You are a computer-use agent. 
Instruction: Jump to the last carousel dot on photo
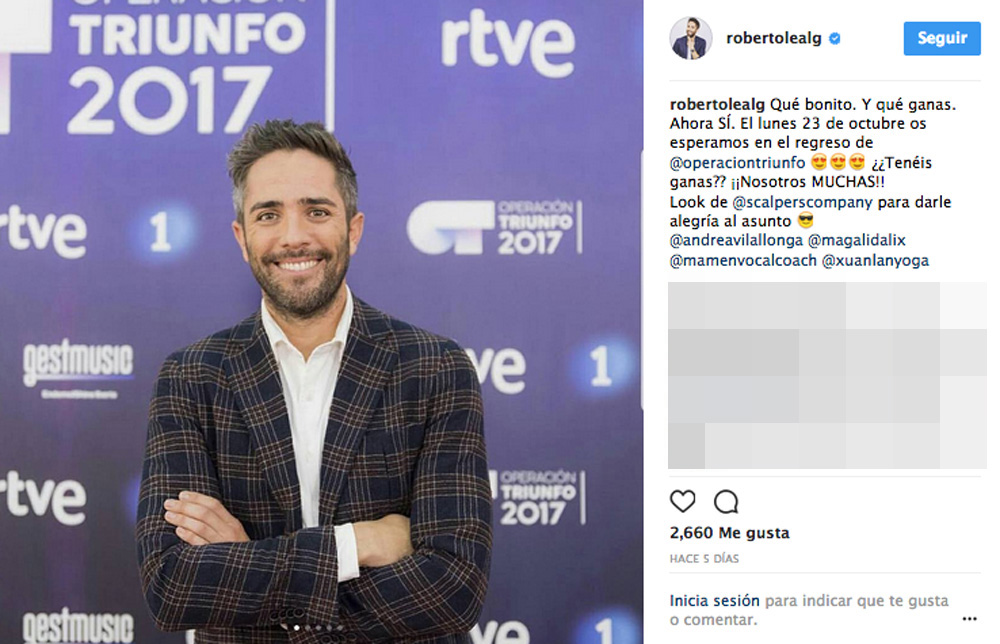pyautogui.click(x=340, y=627)
